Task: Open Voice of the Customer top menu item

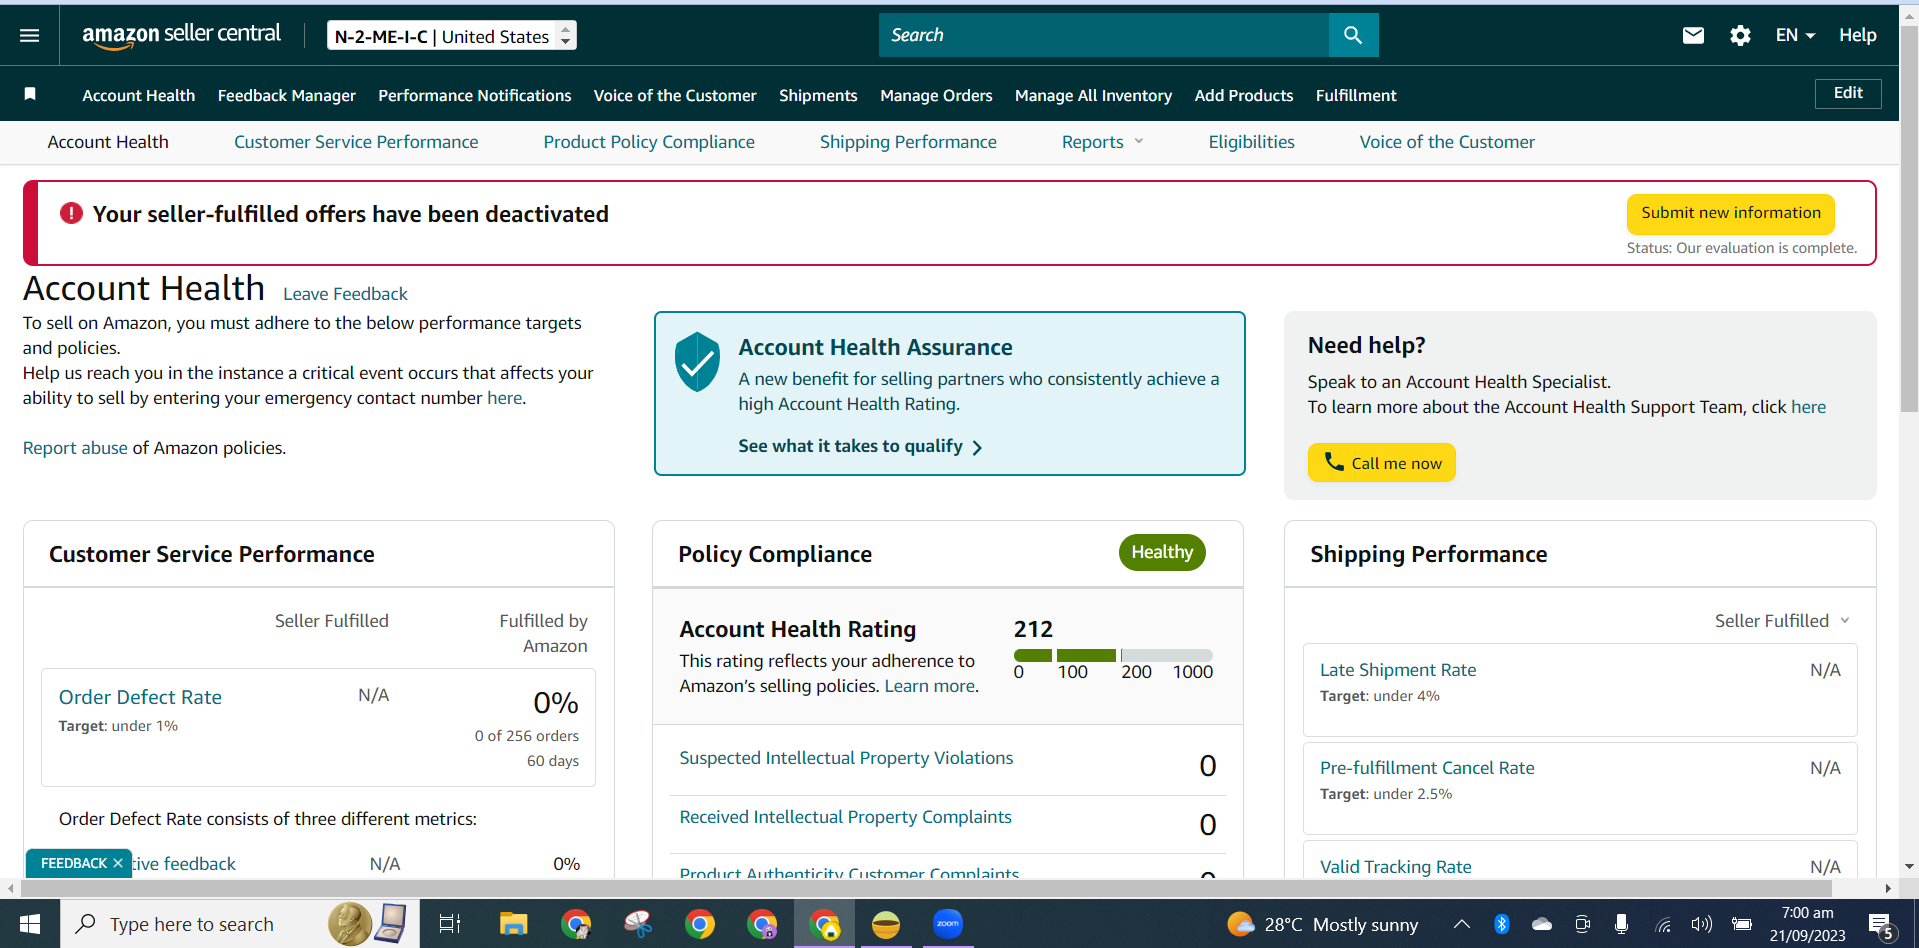Action: [675, 95]
